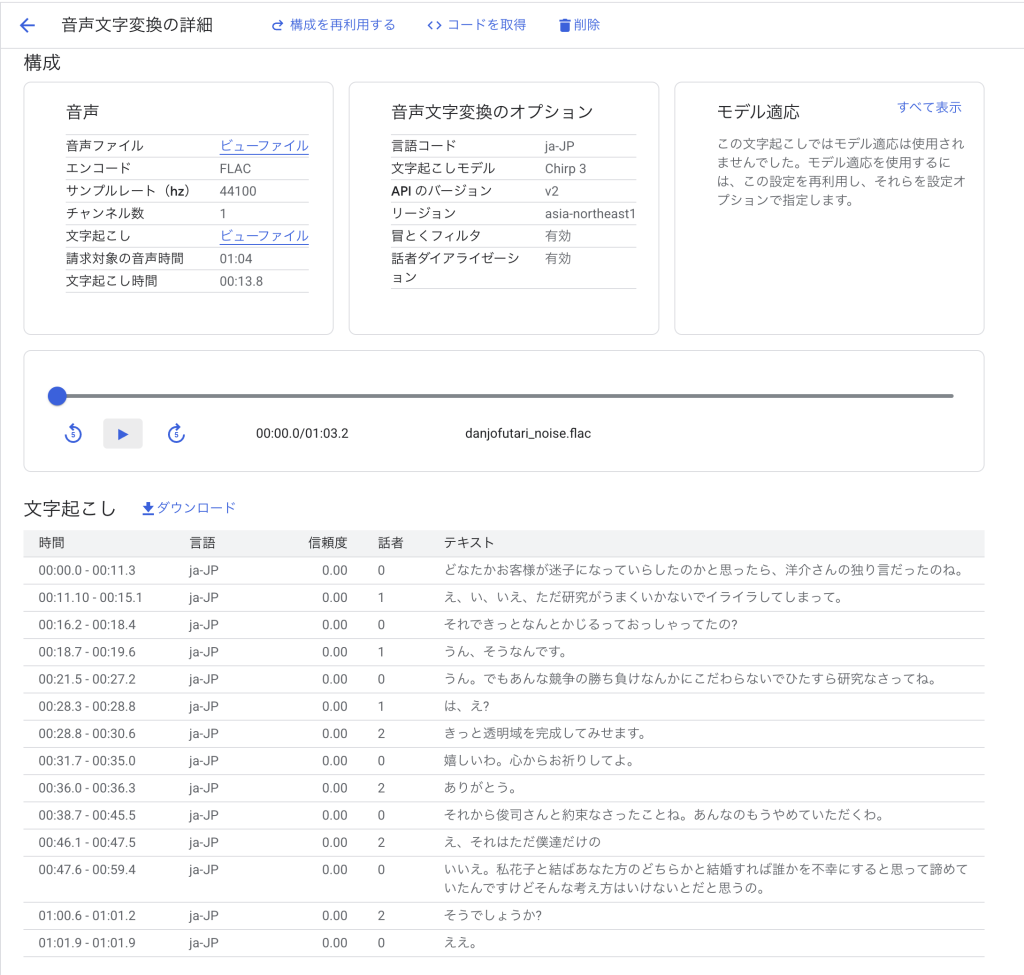Click the 削除 trash delete button
This screenshot has height=975, width=1024.
(x=579, y=25)
